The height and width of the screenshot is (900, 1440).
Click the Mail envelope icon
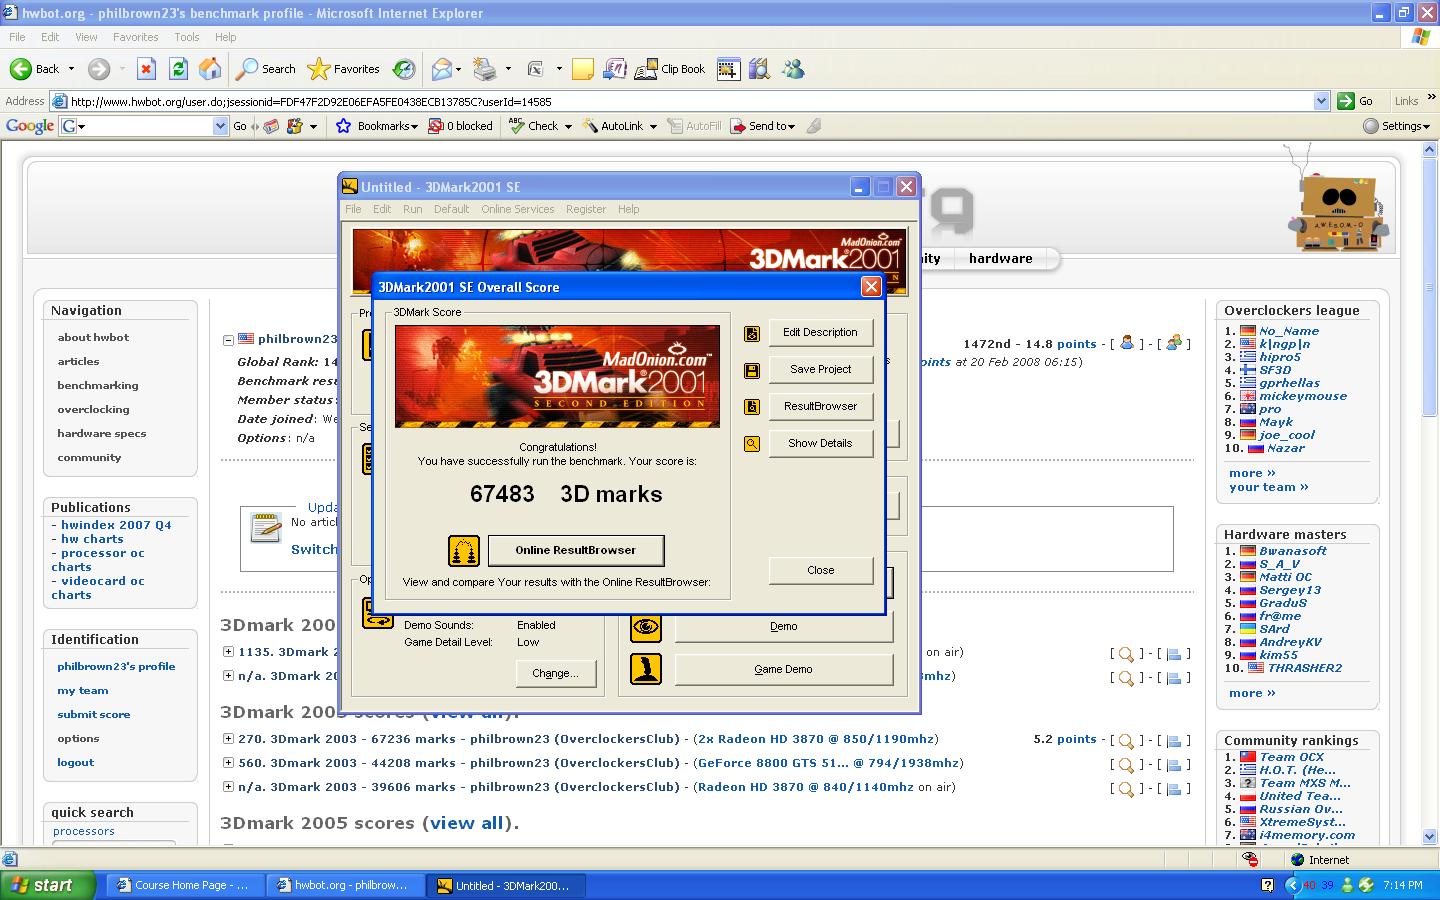[x=441, y=69]
